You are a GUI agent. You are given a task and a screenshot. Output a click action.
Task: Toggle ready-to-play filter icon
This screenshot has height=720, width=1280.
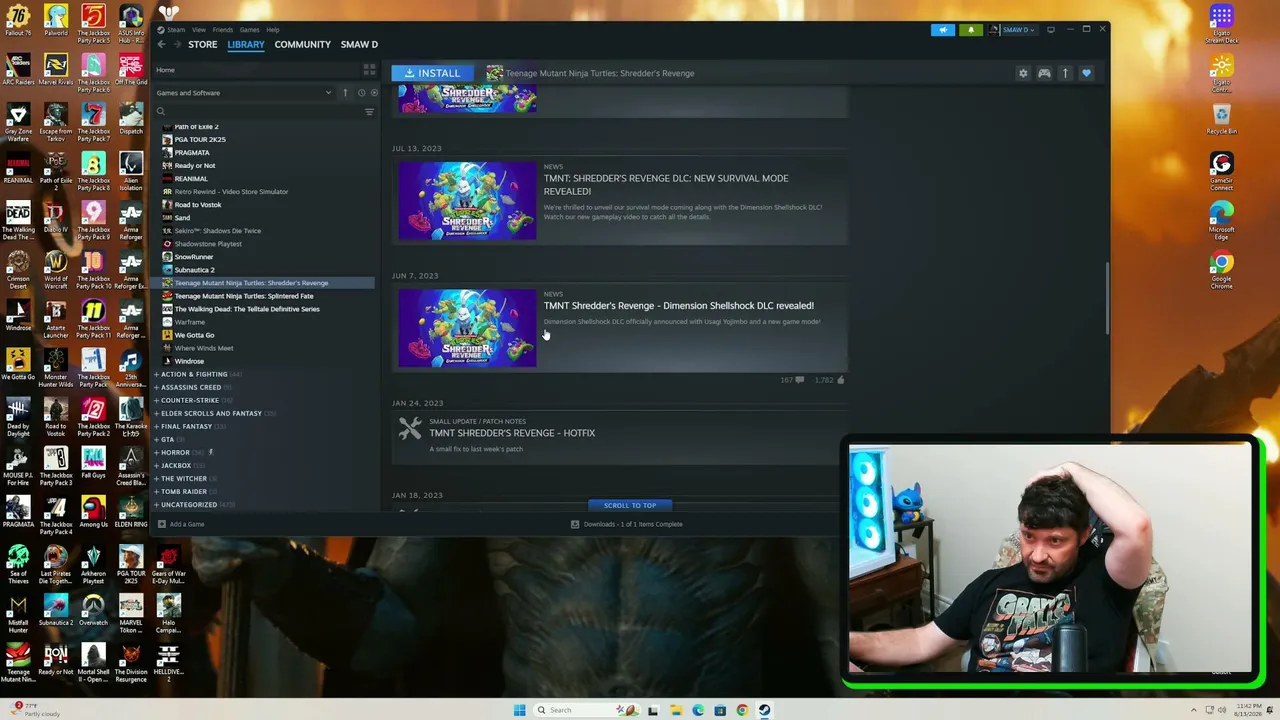(374, 93)
